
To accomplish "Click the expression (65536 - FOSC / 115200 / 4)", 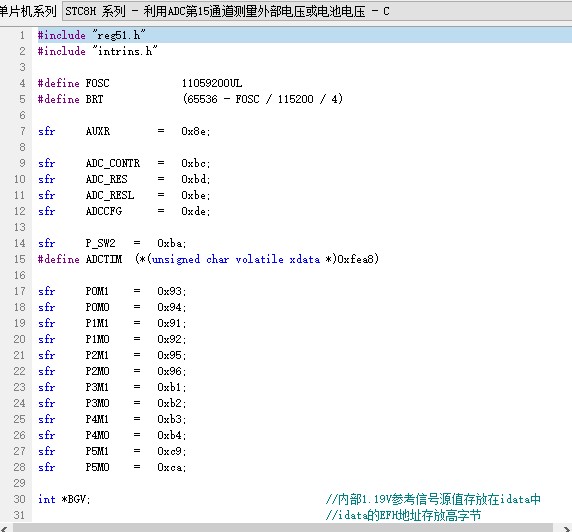I will (262, 99).
